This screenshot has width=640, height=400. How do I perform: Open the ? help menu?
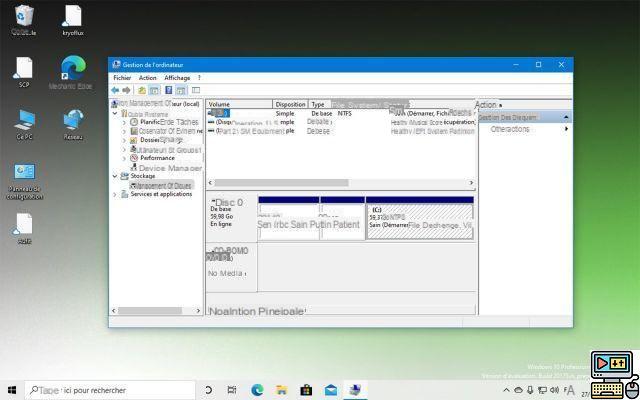coord(199,78)
